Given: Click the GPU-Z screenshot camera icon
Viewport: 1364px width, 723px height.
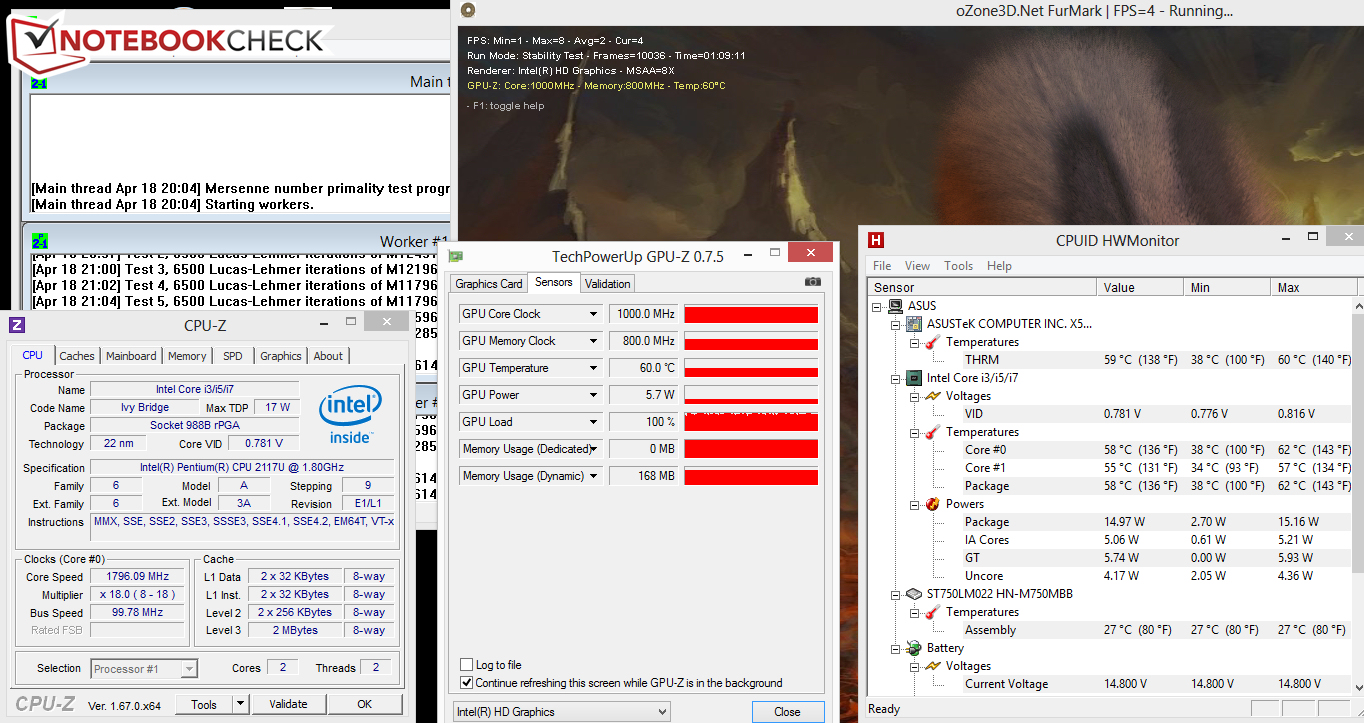Looking at the screenshot, I should pos(813,283).
